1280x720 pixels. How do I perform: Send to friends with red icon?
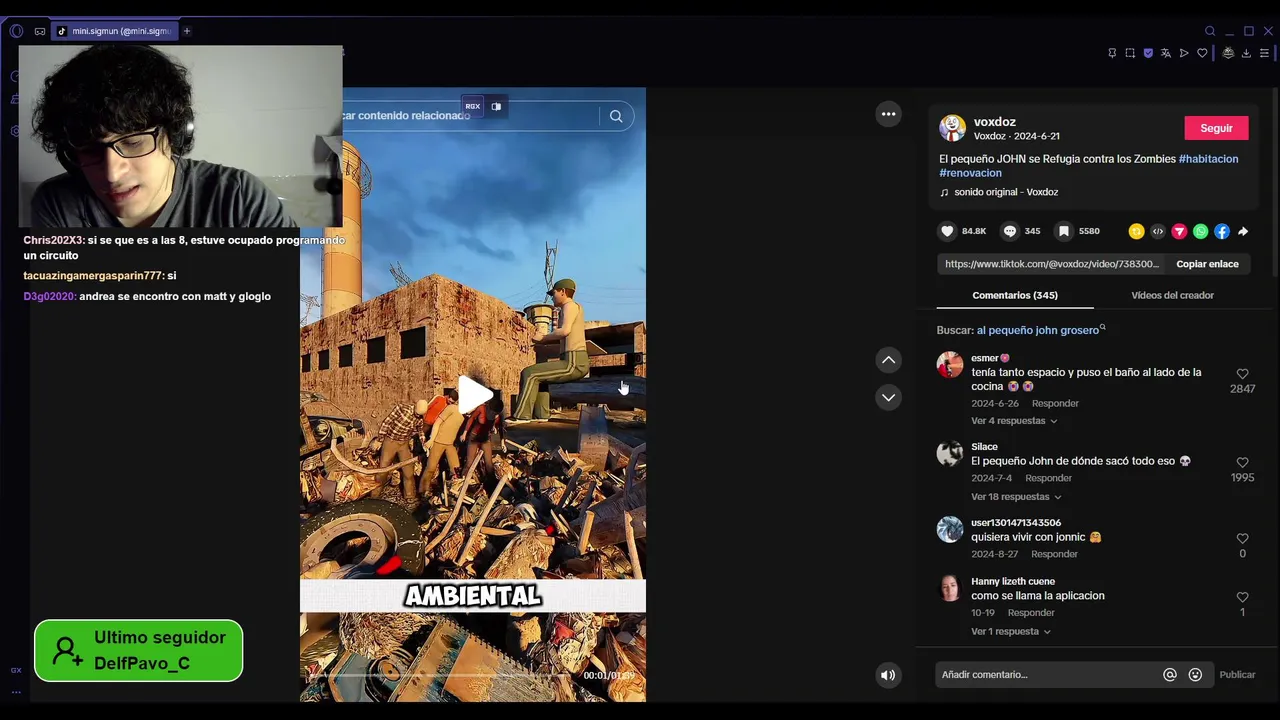tap(1179, 231)
